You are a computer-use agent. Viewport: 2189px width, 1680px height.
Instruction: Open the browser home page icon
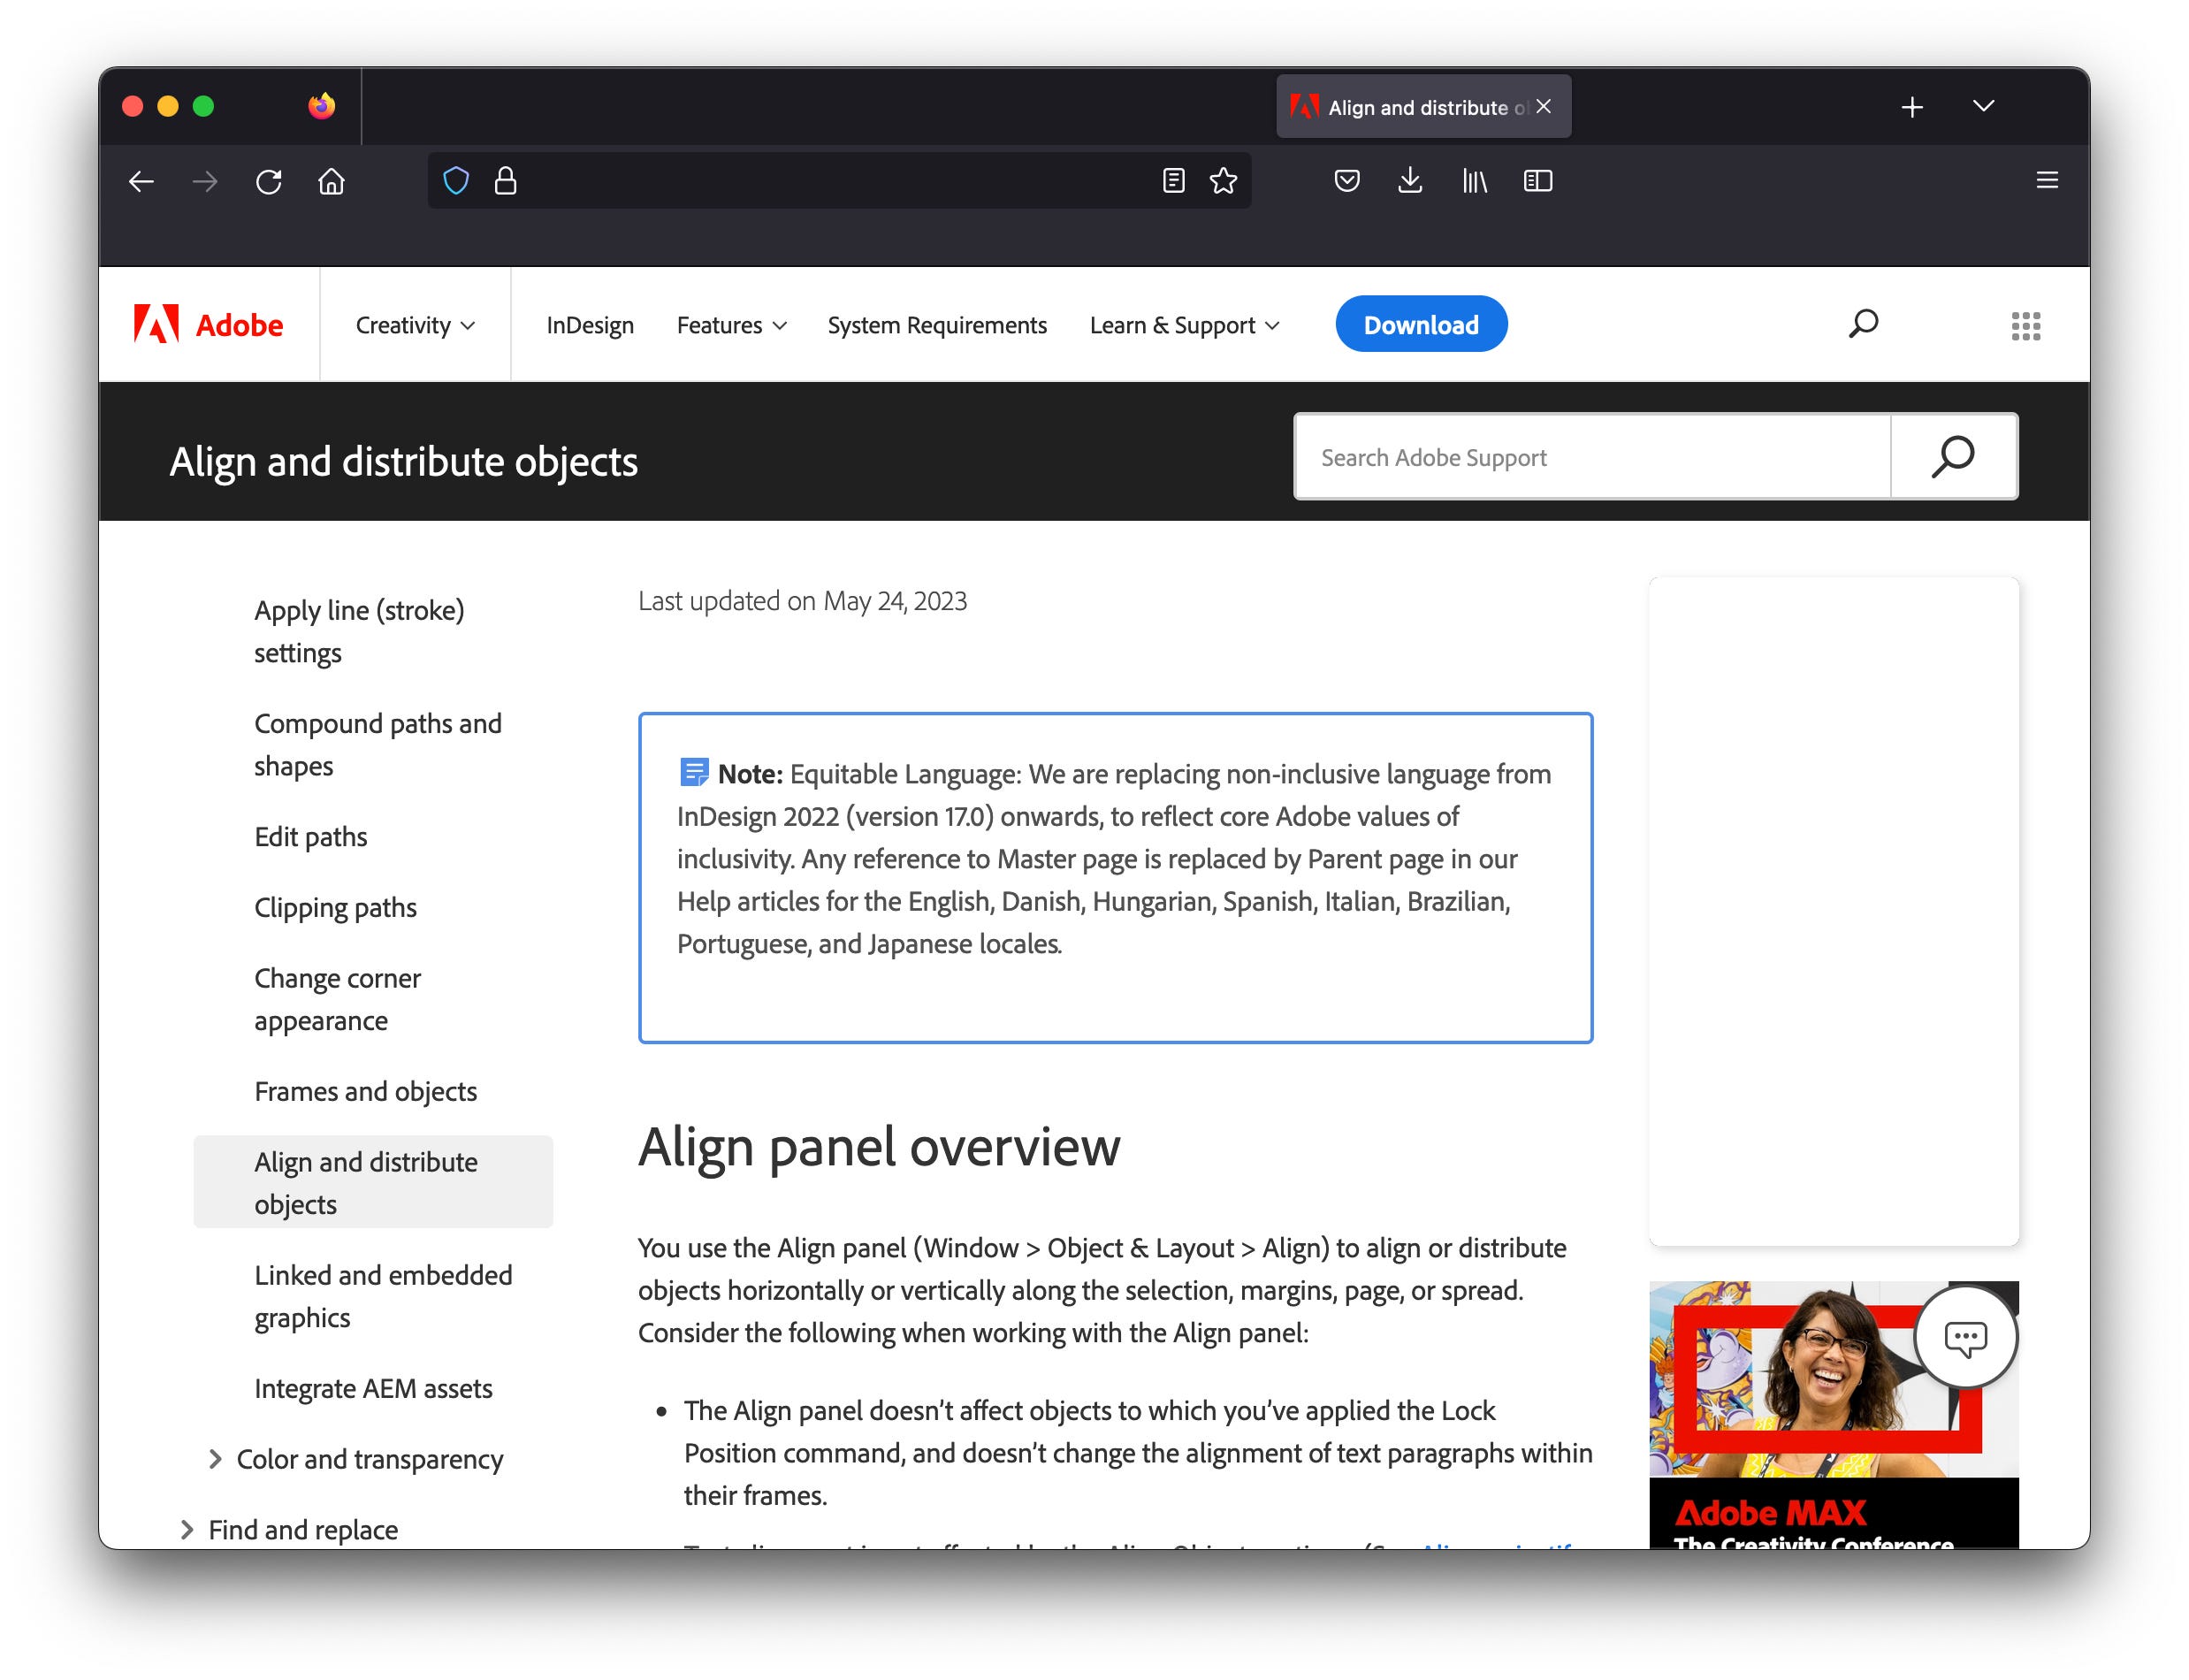331,181
